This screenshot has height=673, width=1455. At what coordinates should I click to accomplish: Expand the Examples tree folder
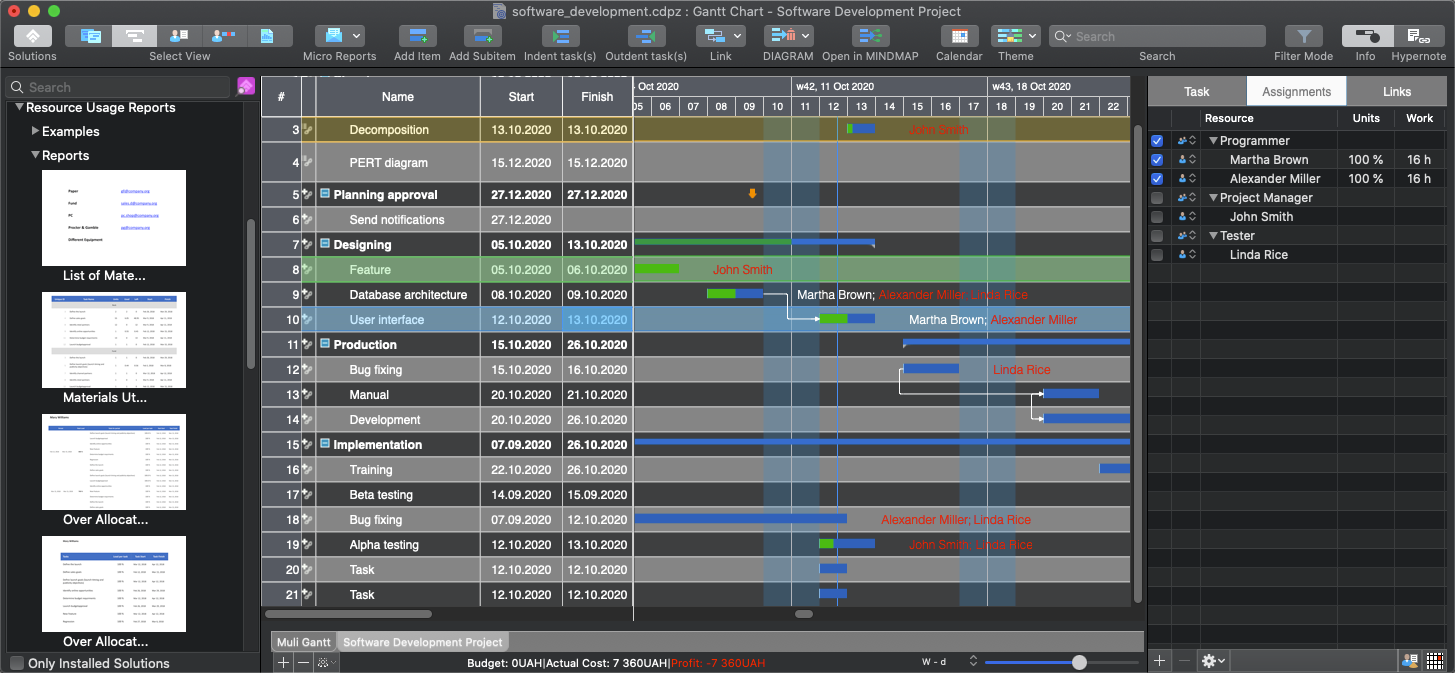(x=36, y=131)
